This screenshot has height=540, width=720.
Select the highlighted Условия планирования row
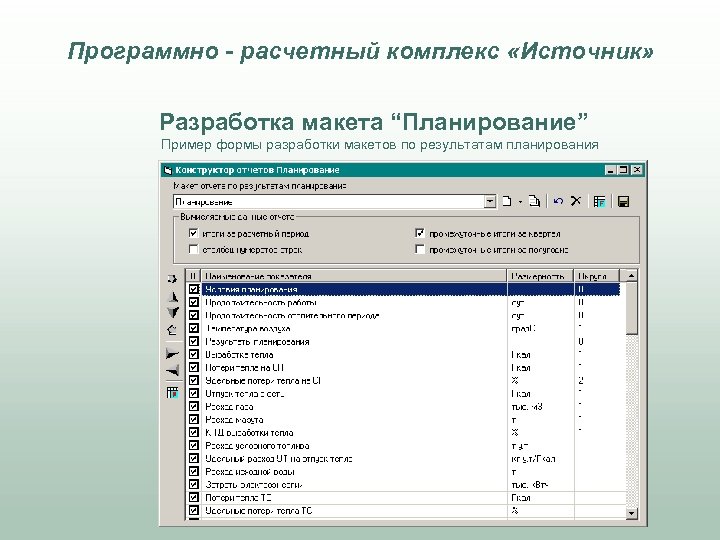tap(404, 289)
